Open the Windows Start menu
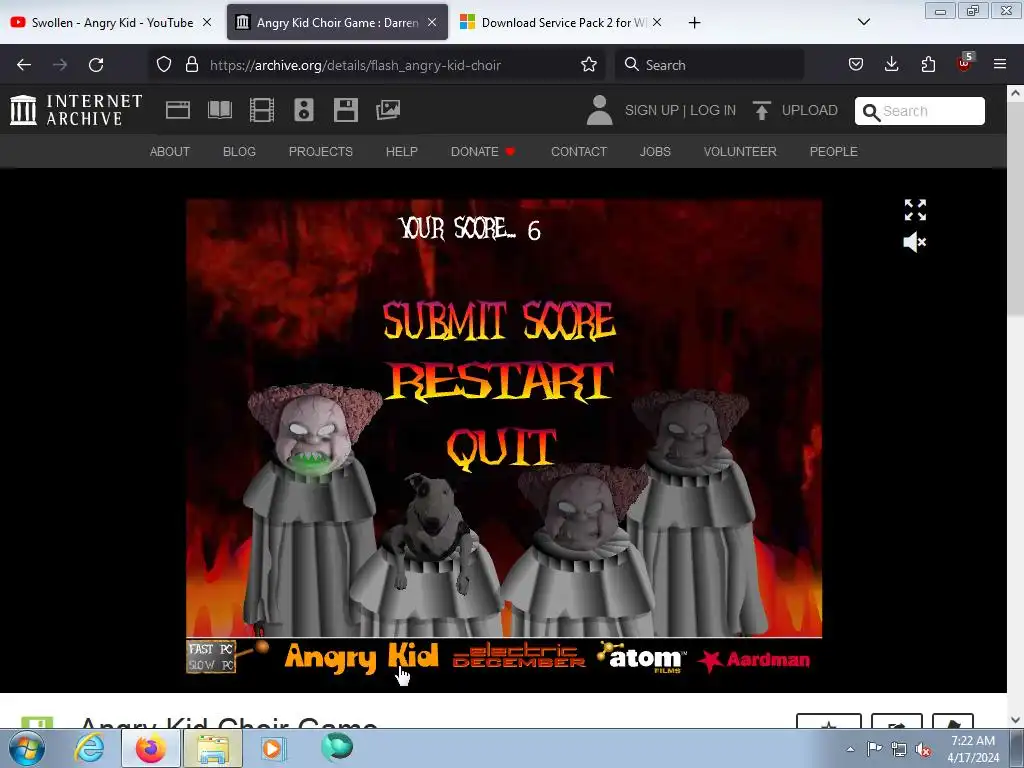Image resolution: width=1024 pixels, height=768 pixels. coord(27,748)
